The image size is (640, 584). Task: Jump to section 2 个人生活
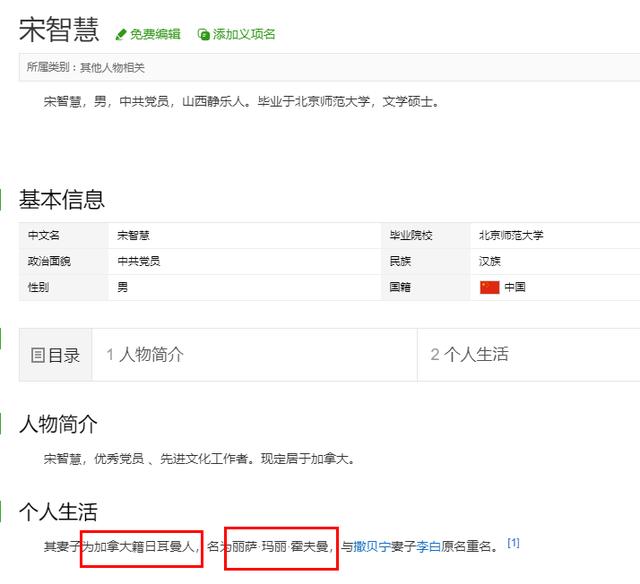click(469, 354)
